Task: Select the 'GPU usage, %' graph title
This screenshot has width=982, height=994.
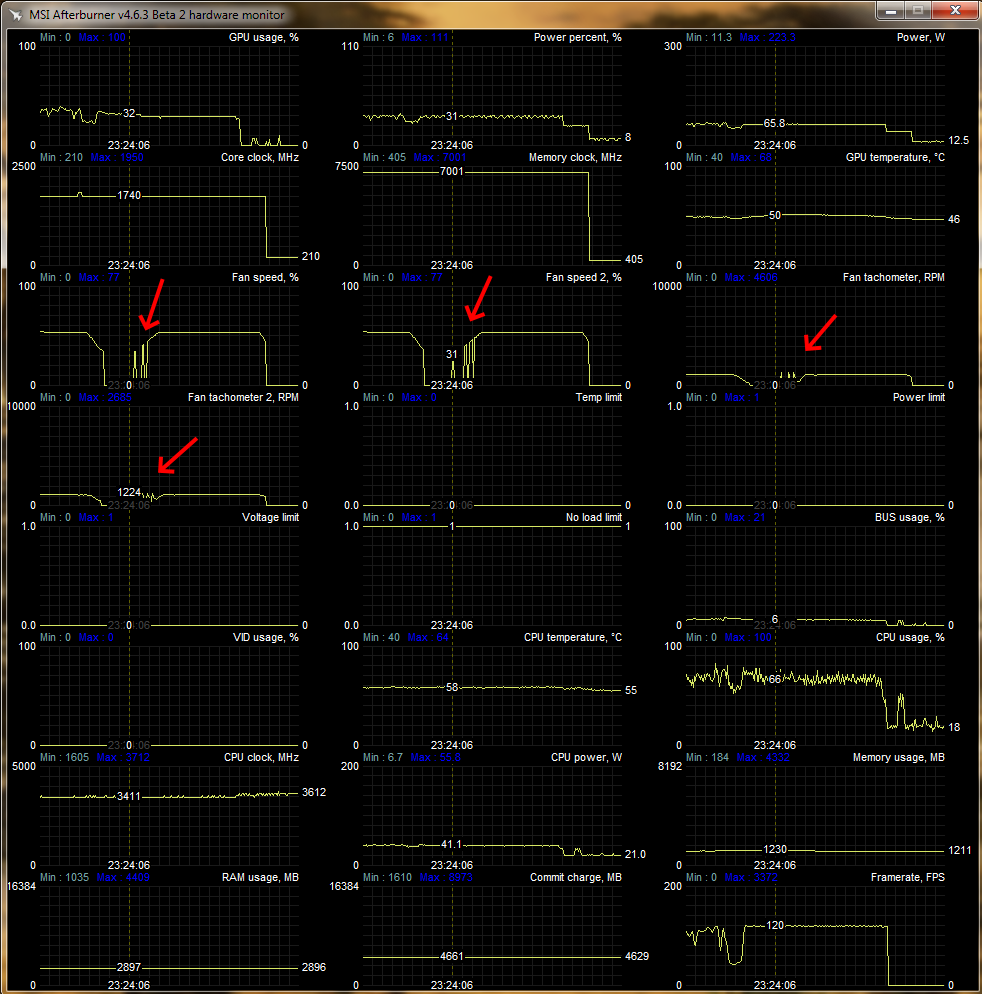Action: (264, 37)
